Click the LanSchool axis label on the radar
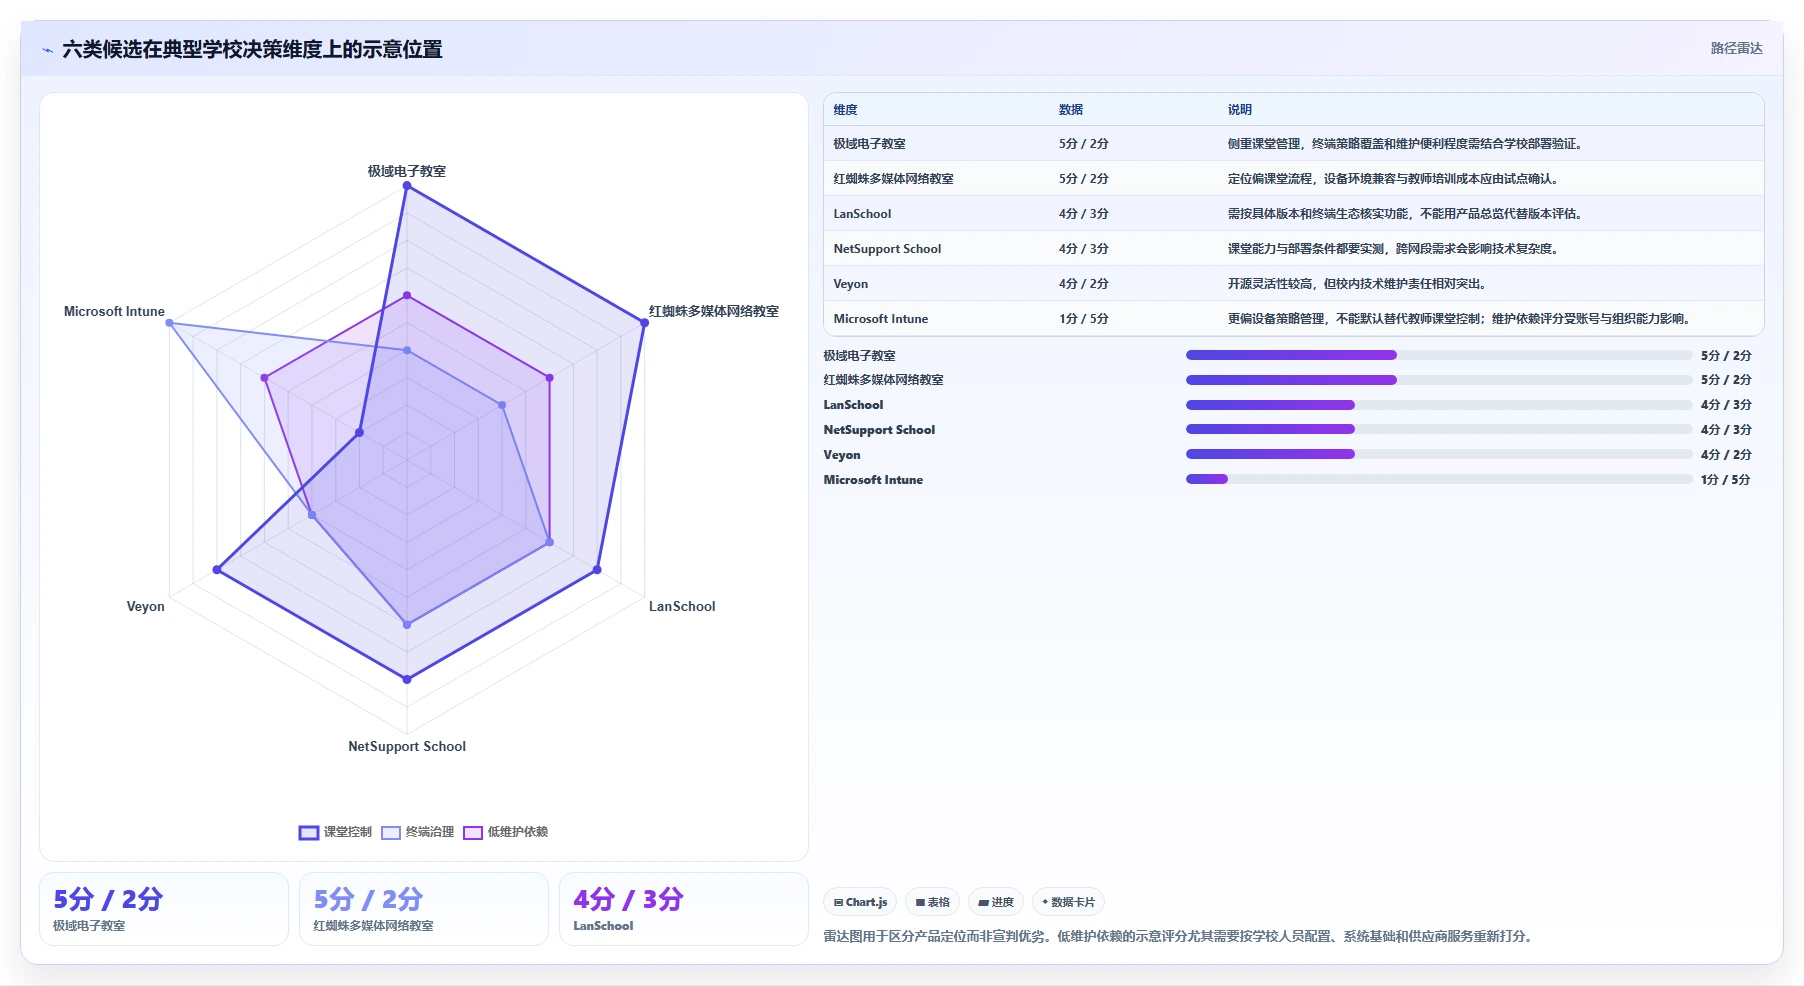 [682, 606]
